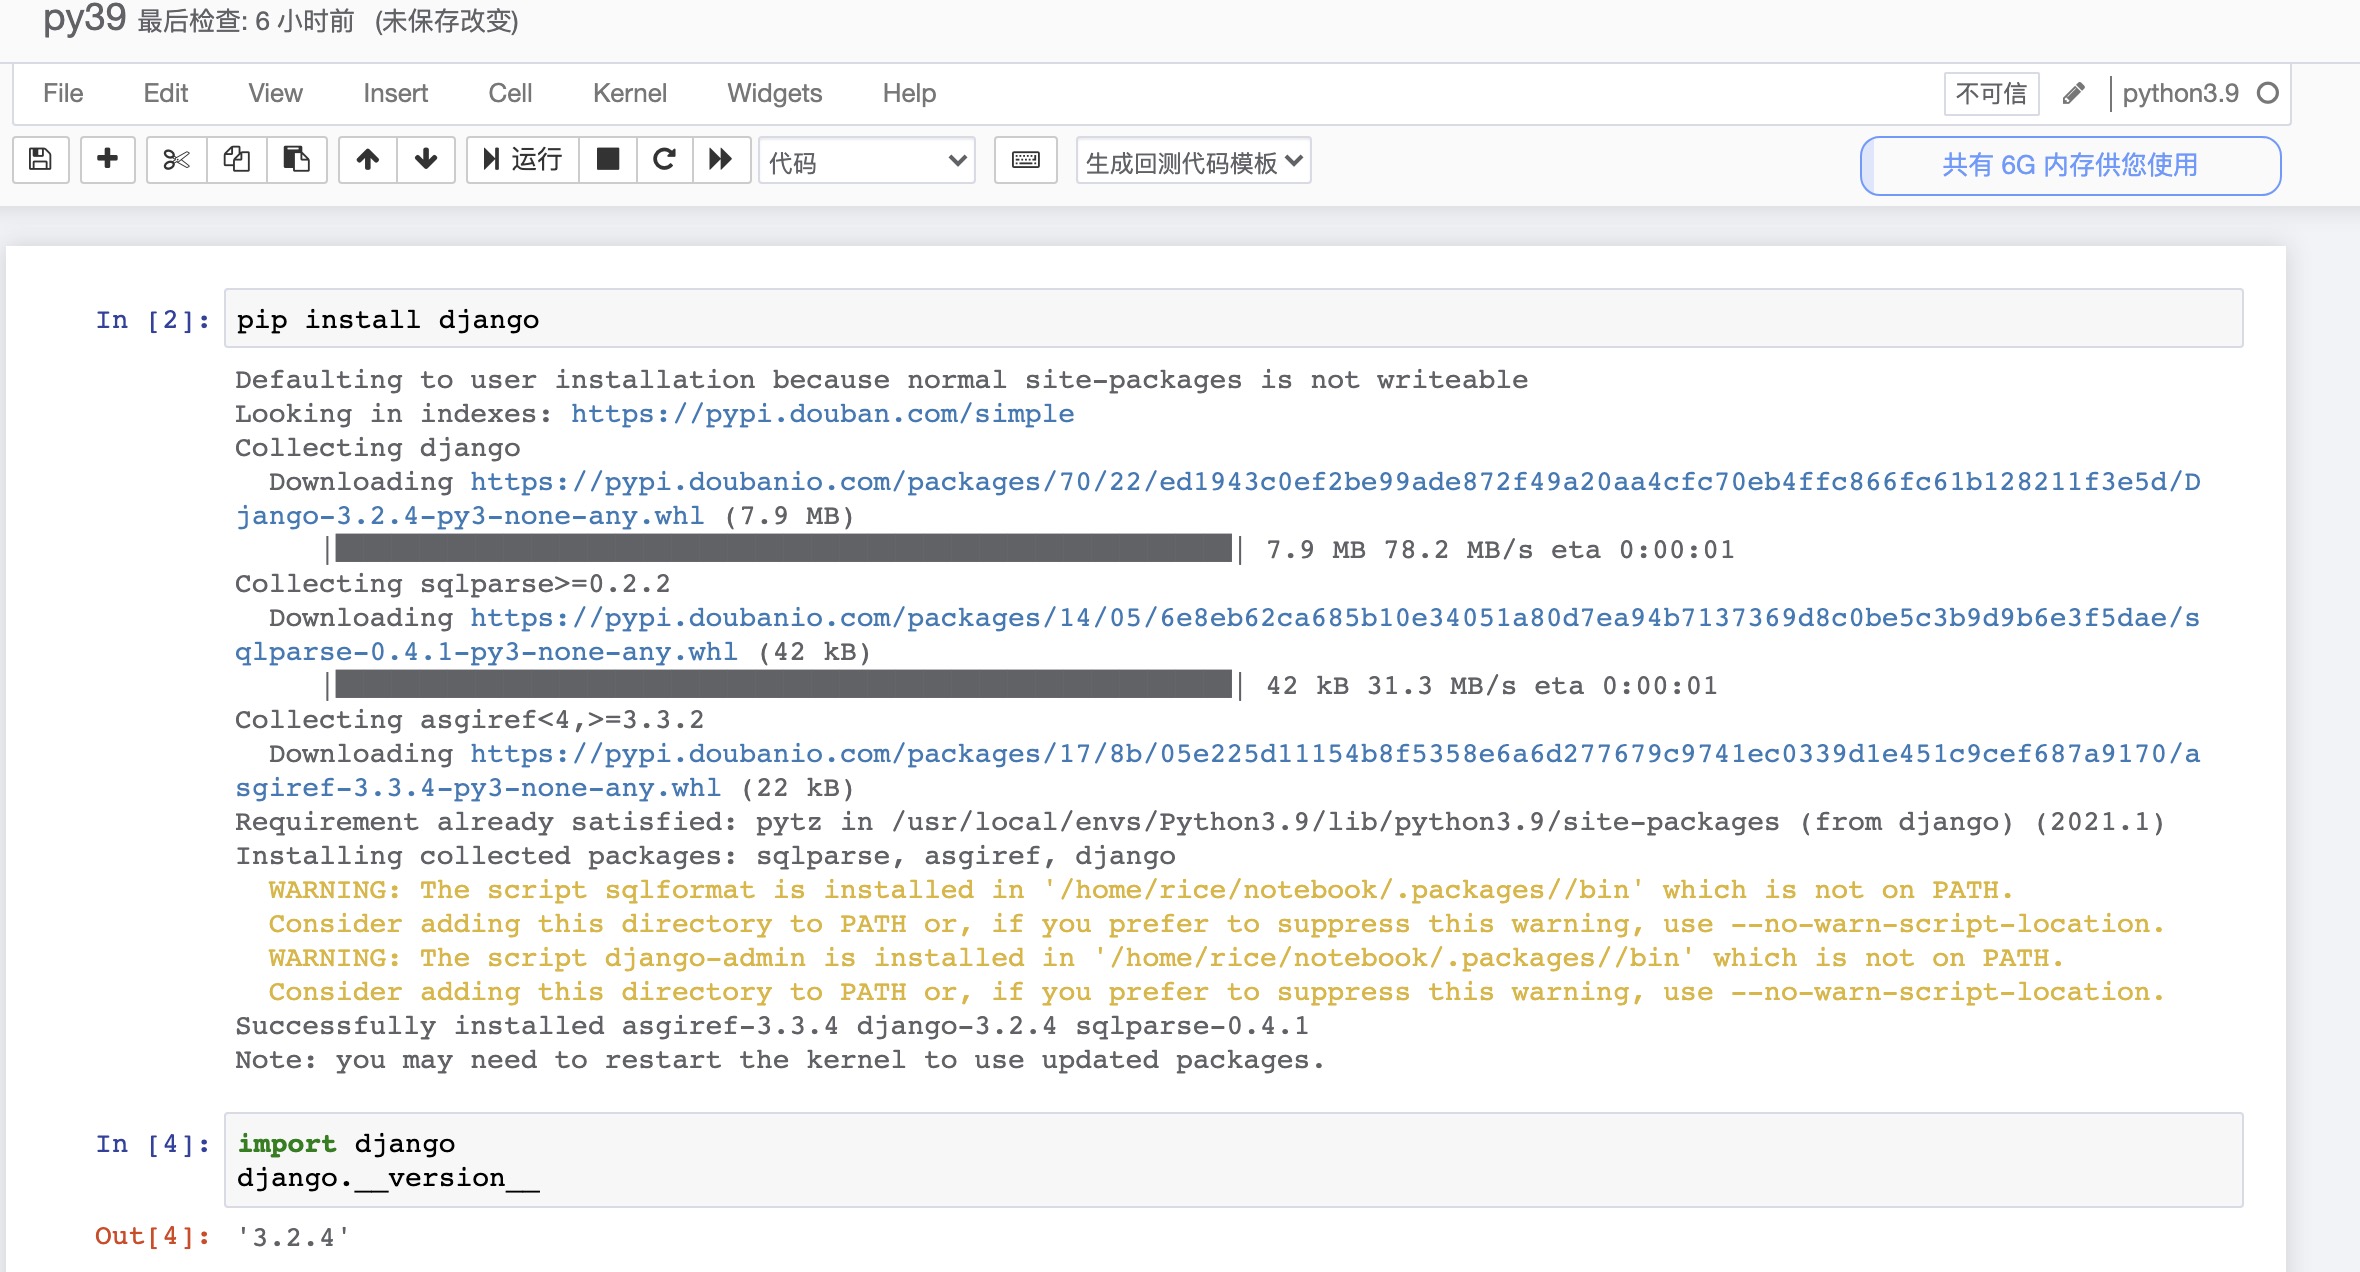Run the cell using 运行 button
The height and width of the screenshot is (1272, 2360).
point(523,160)
